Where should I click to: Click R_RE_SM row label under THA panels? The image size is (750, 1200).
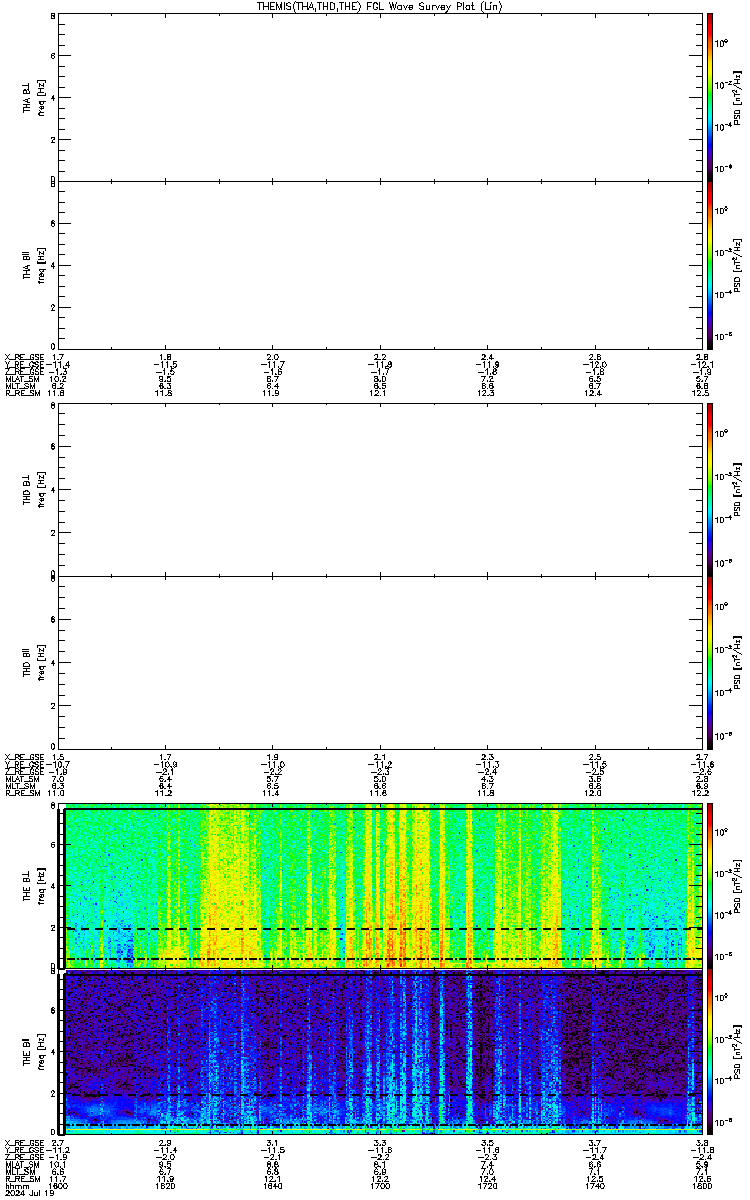pyautogui.click(x=22, y=393)
